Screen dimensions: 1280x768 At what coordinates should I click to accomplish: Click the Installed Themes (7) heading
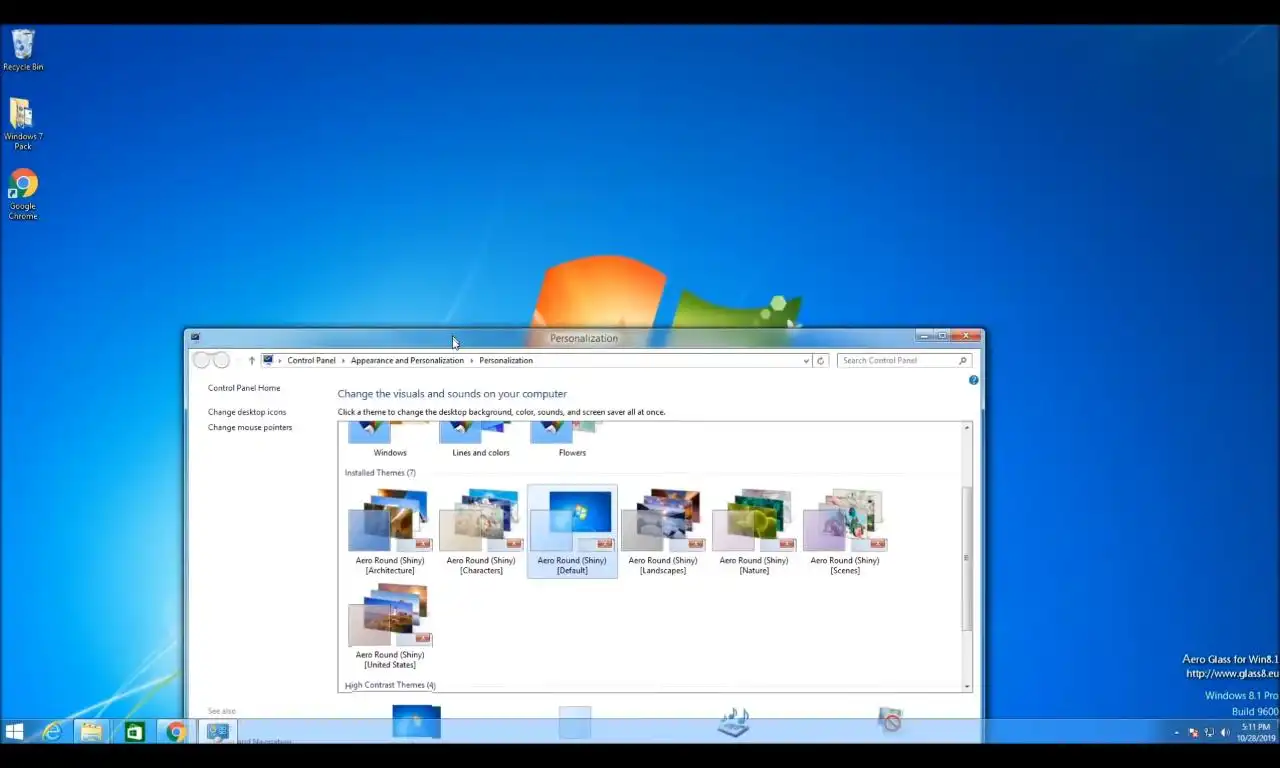(380, 473)
